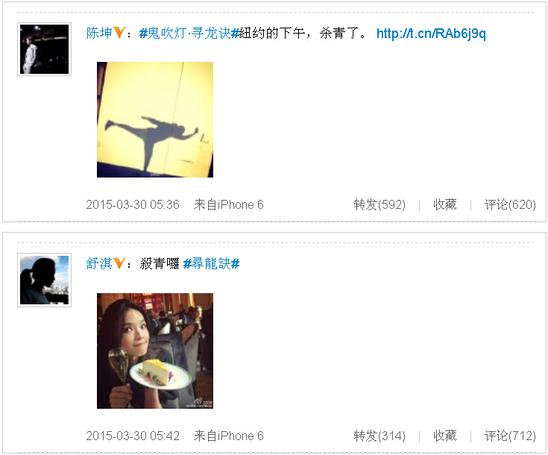Image resolution: width=548 pixels, height=455 pixels.
Task: Repost 舒淇's post via 转发(314)
Action: tap(380, 436)
